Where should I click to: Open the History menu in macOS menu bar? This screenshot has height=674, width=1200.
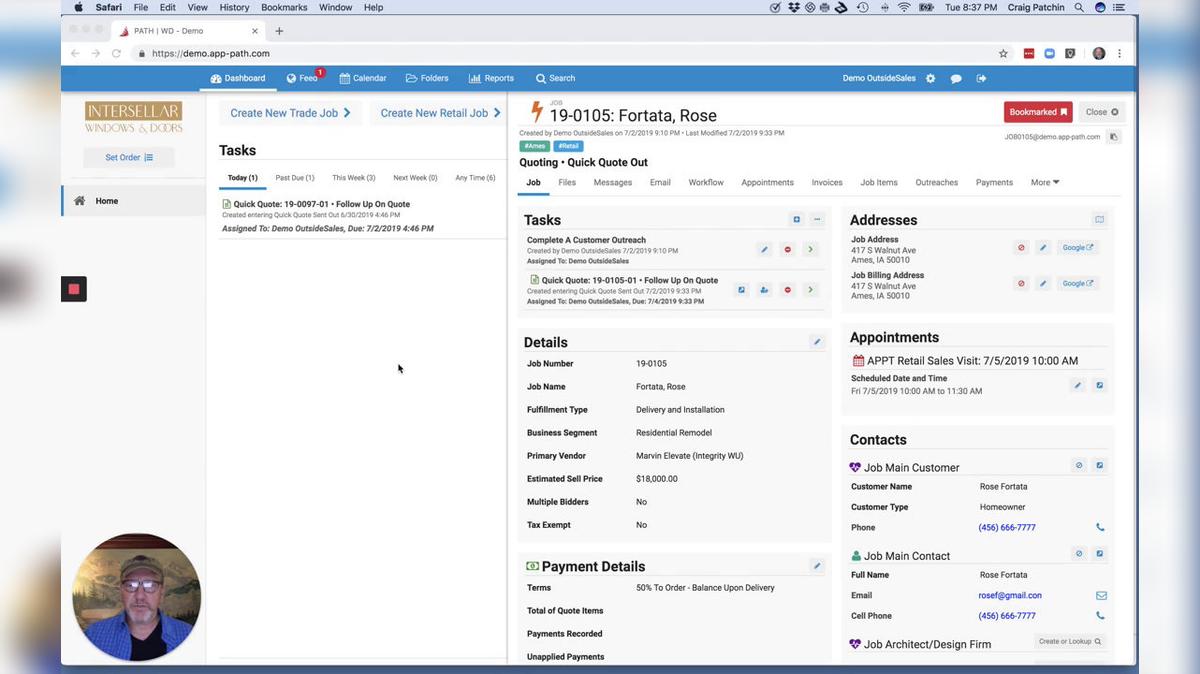[234, 7]
